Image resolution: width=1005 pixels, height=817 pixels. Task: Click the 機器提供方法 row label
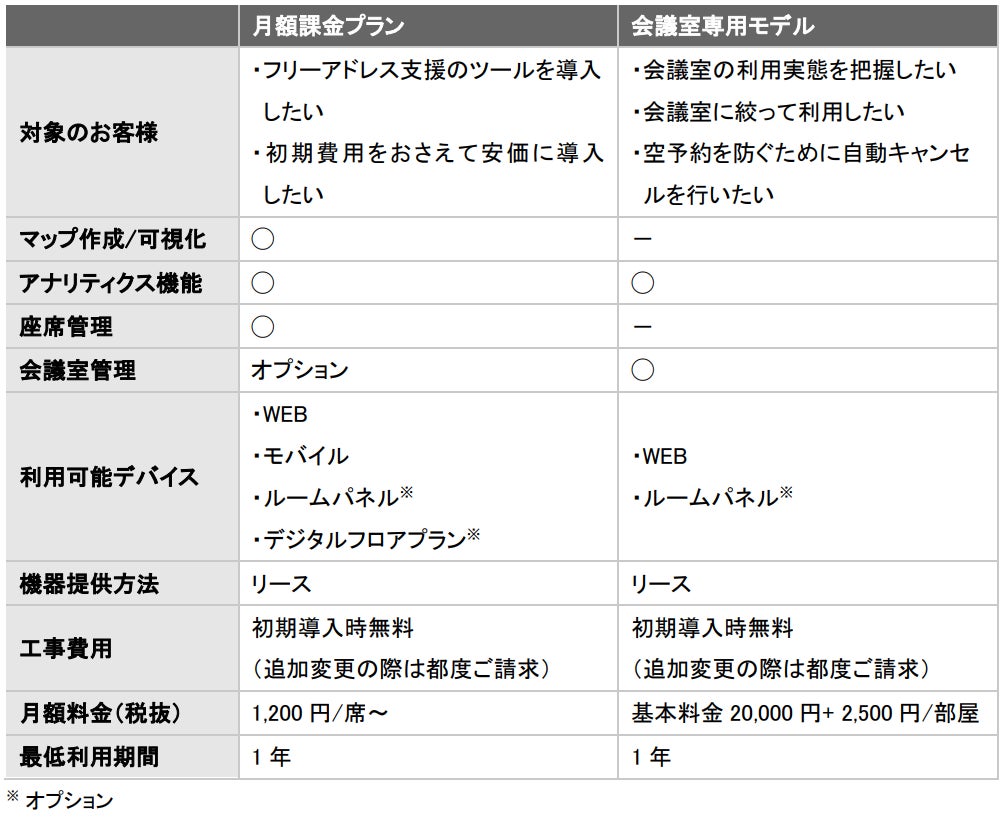pyautogui.click(x=89, y=584)
